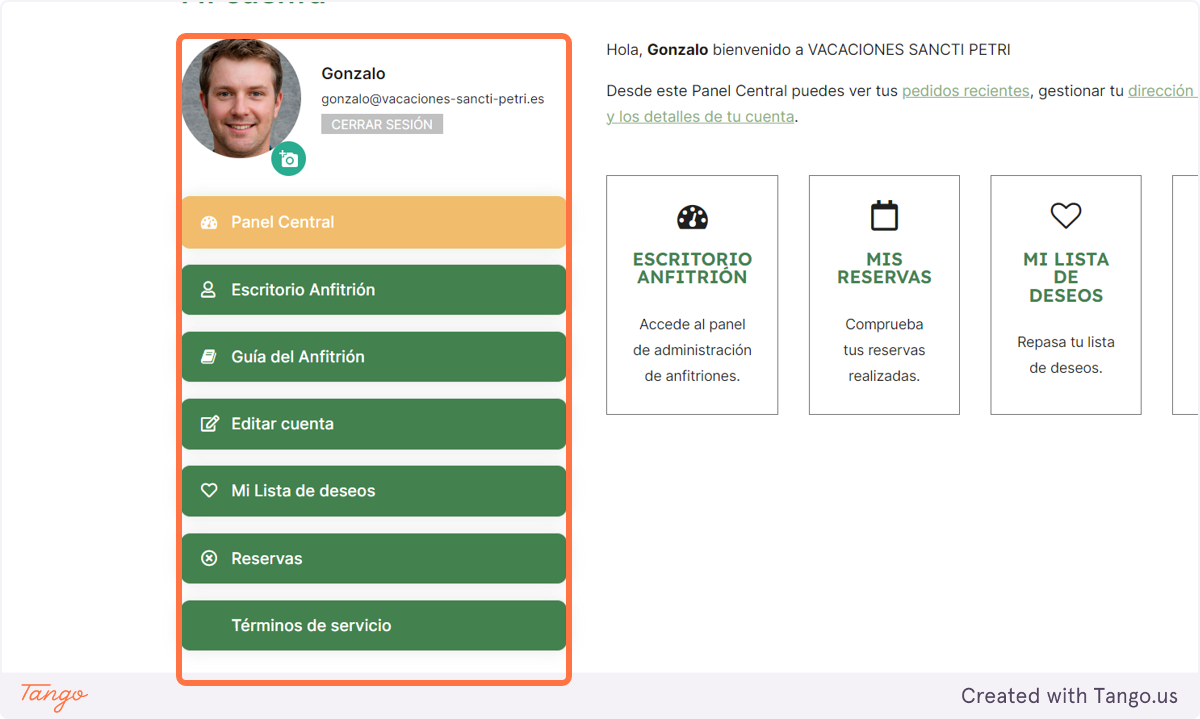1200x719 pixels.
Task: Click text 'Repasa tu lista de deseos.'
Action: point(1066,355)
